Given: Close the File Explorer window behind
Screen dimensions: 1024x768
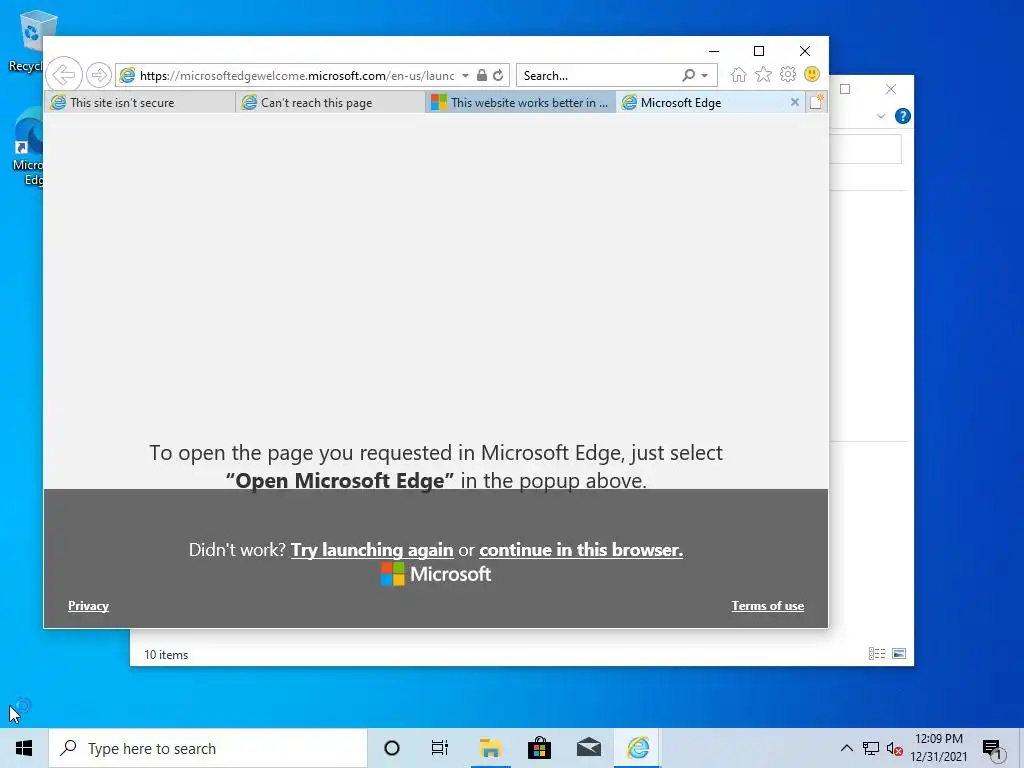Looking at the screenshot, I should [891, 89].
